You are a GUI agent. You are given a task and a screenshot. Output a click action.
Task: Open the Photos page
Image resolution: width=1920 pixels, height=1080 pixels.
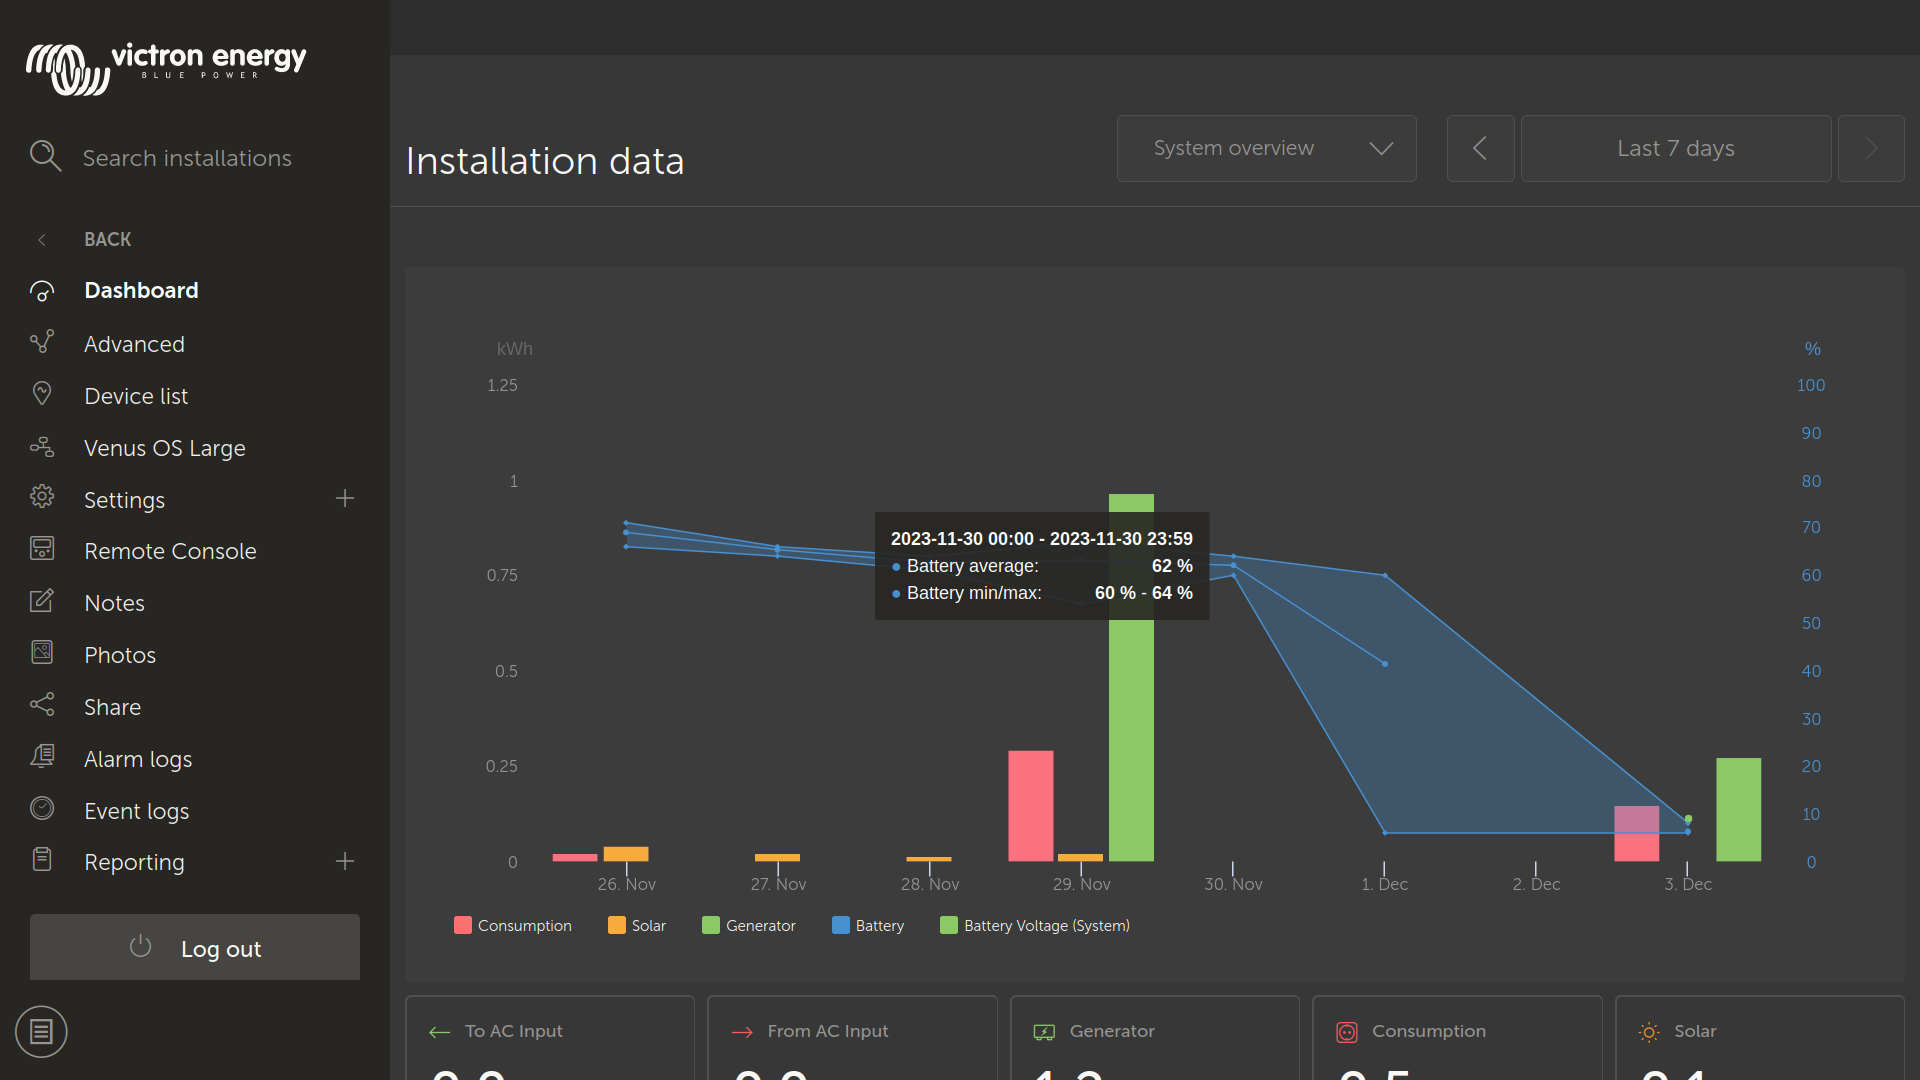coord(120,655)
